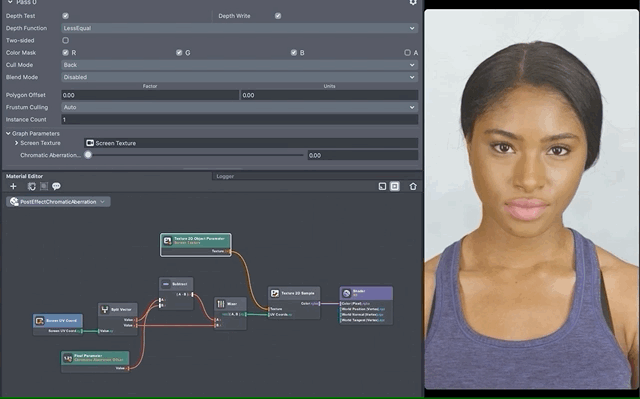
Task: Click the upload arrow icon in Material Editor toolbar
Action: tap(413, 186)
